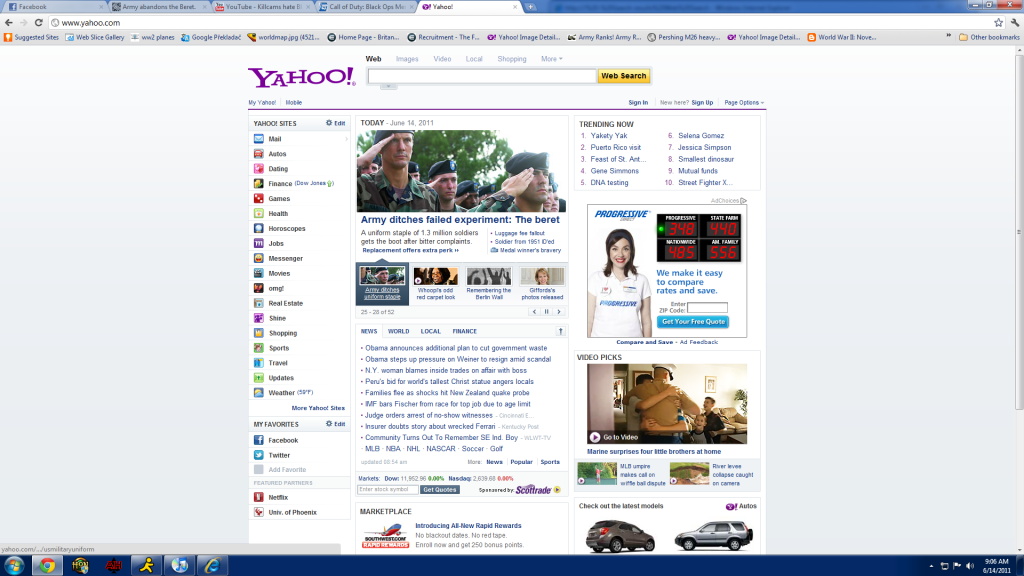Click the Travel sidebar icon
This screenshot has height=576, width=1024.
point(259,363)
